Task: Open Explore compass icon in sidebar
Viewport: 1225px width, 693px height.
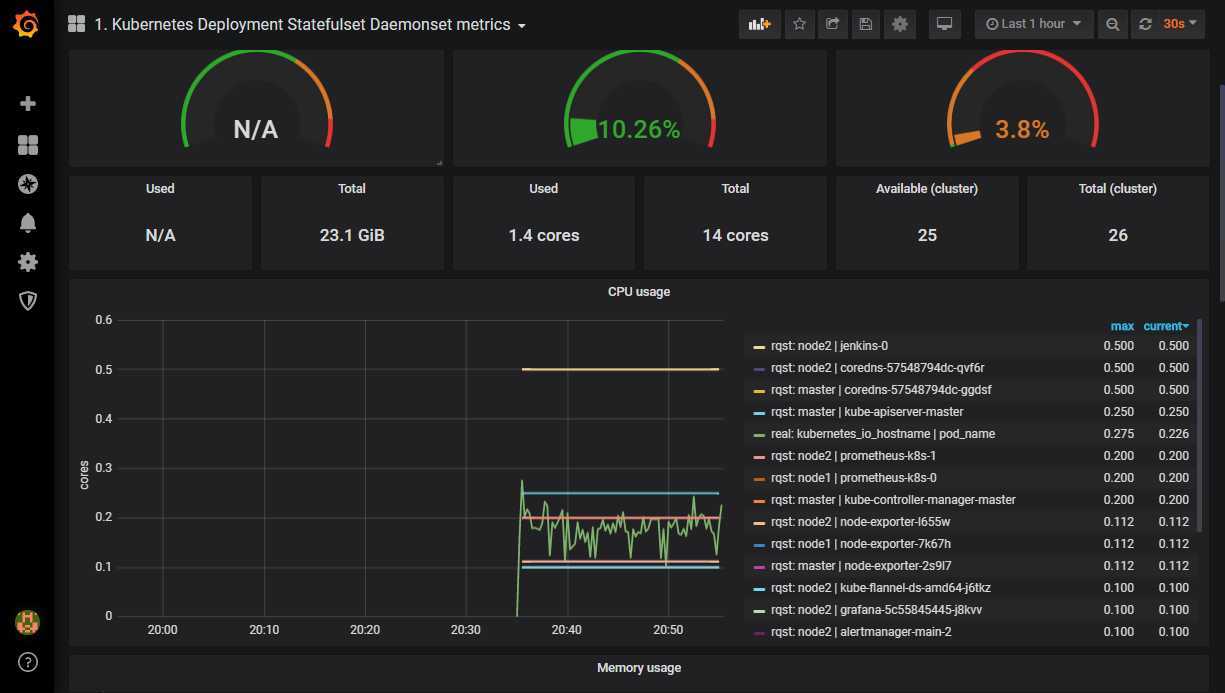Action: tap(28, 184)
